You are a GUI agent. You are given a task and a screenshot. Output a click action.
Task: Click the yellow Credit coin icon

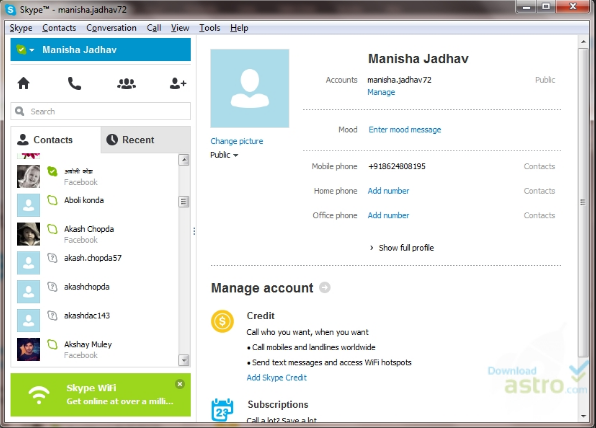[x=222, y=322]
